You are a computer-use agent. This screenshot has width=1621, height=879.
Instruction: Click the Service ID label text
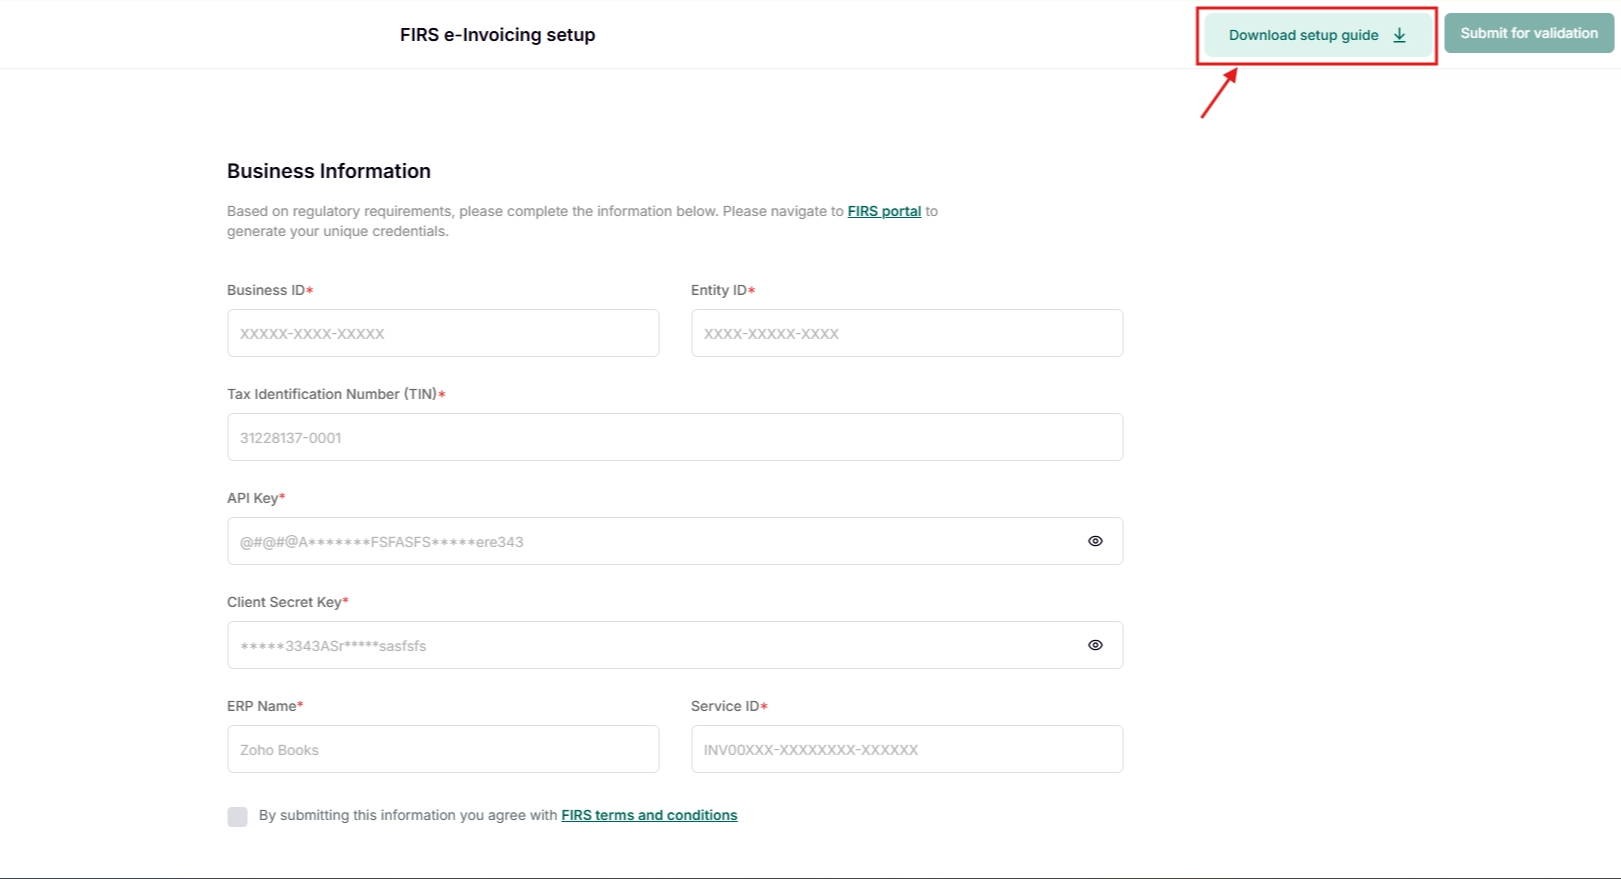(x=725, y=706)
